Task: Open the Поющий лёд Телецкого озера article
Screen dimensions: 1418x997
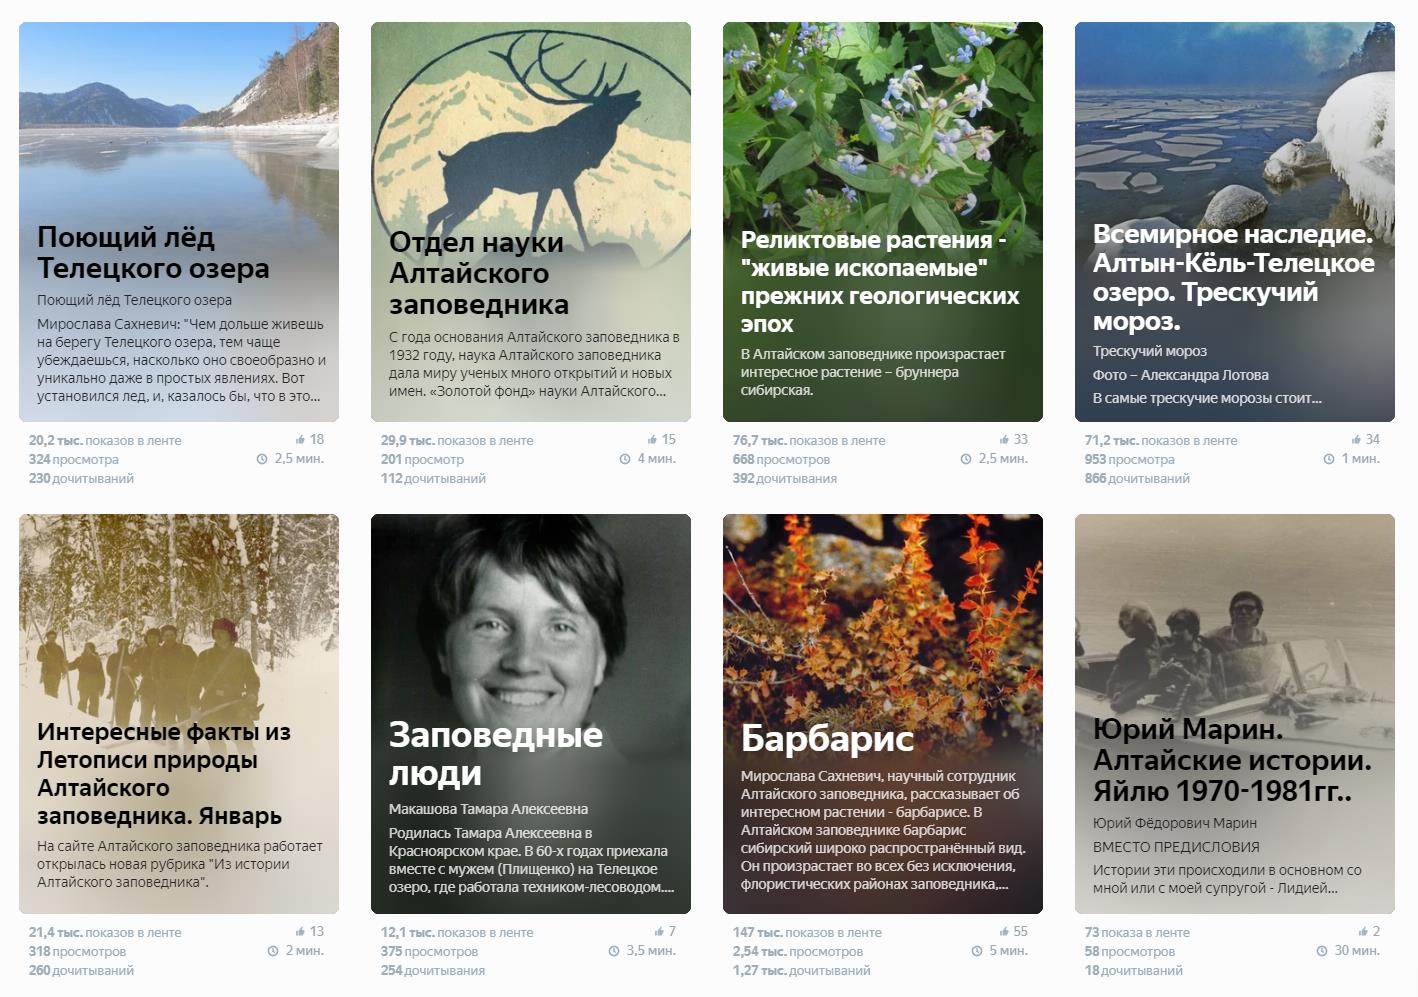Action: [179, 222]
